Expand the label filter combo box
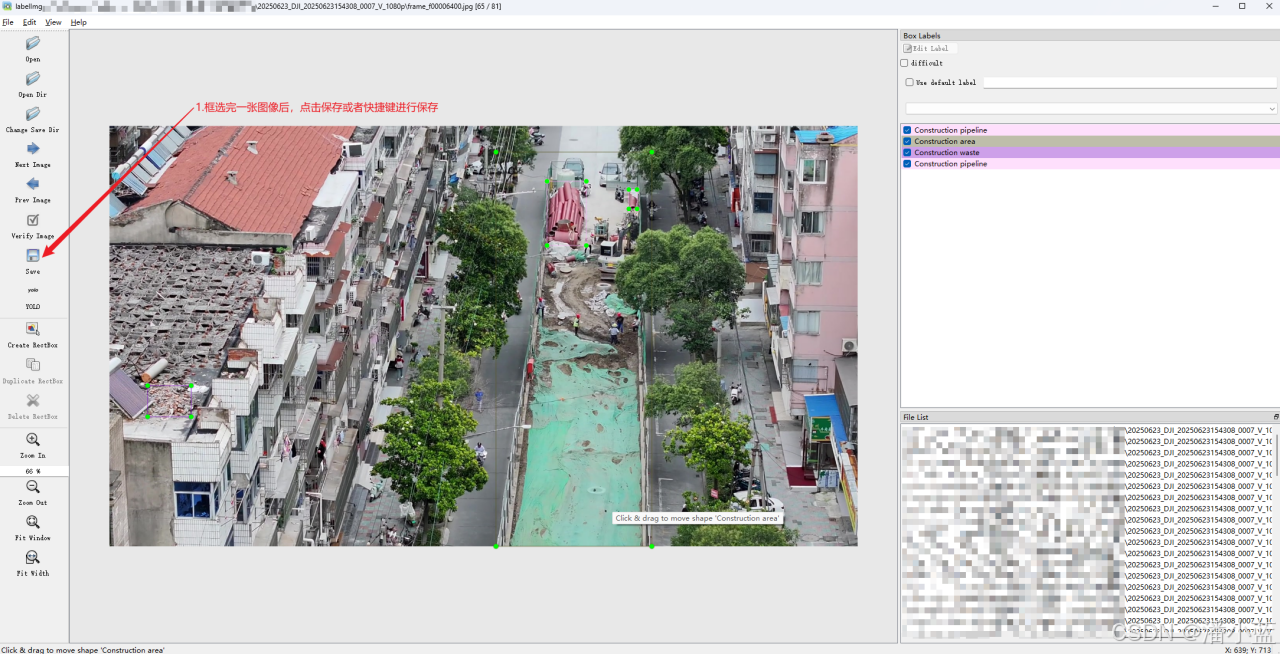1280x654 pixels. click(x=1091, y=108)
